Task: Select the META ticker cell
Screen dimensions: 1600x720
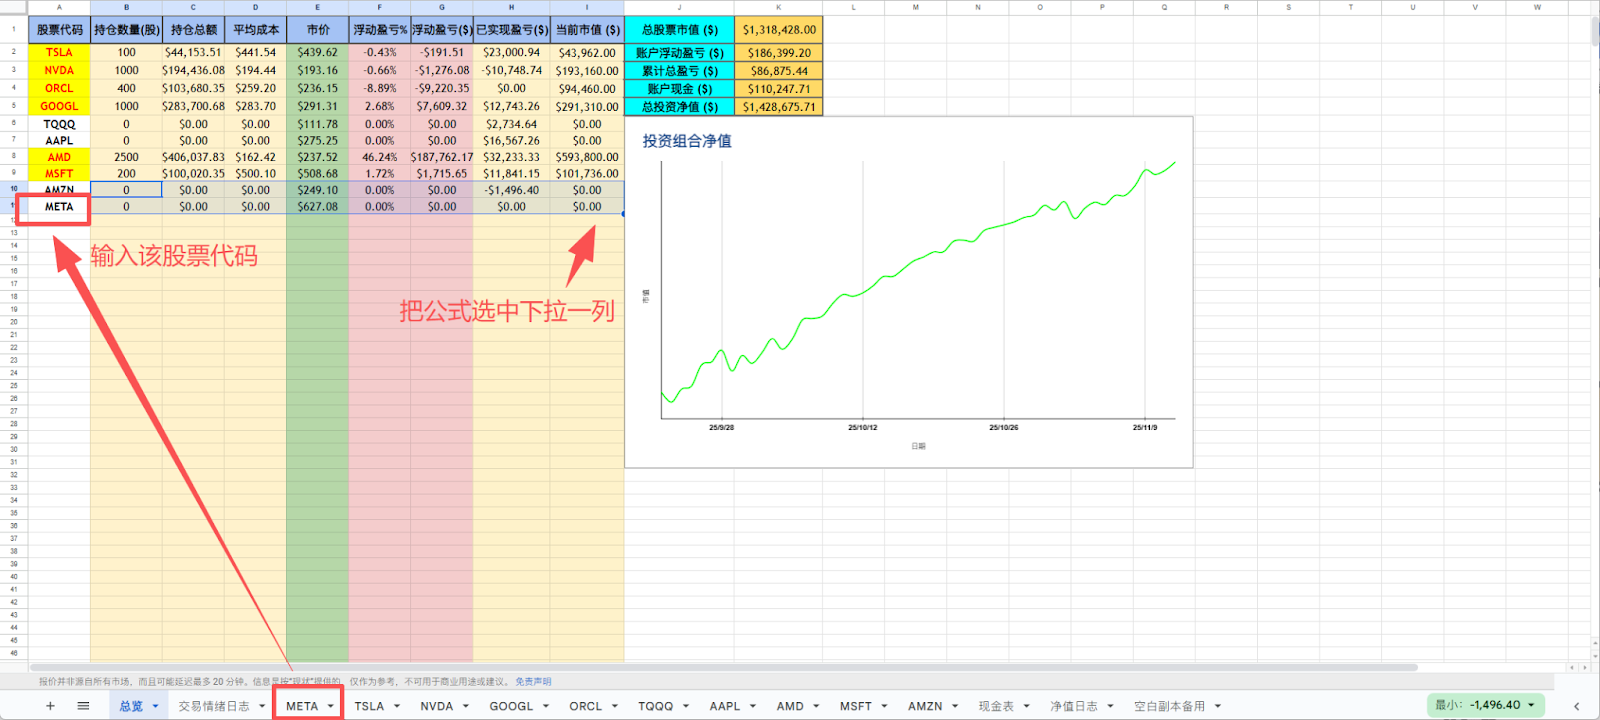Action: 59,207
